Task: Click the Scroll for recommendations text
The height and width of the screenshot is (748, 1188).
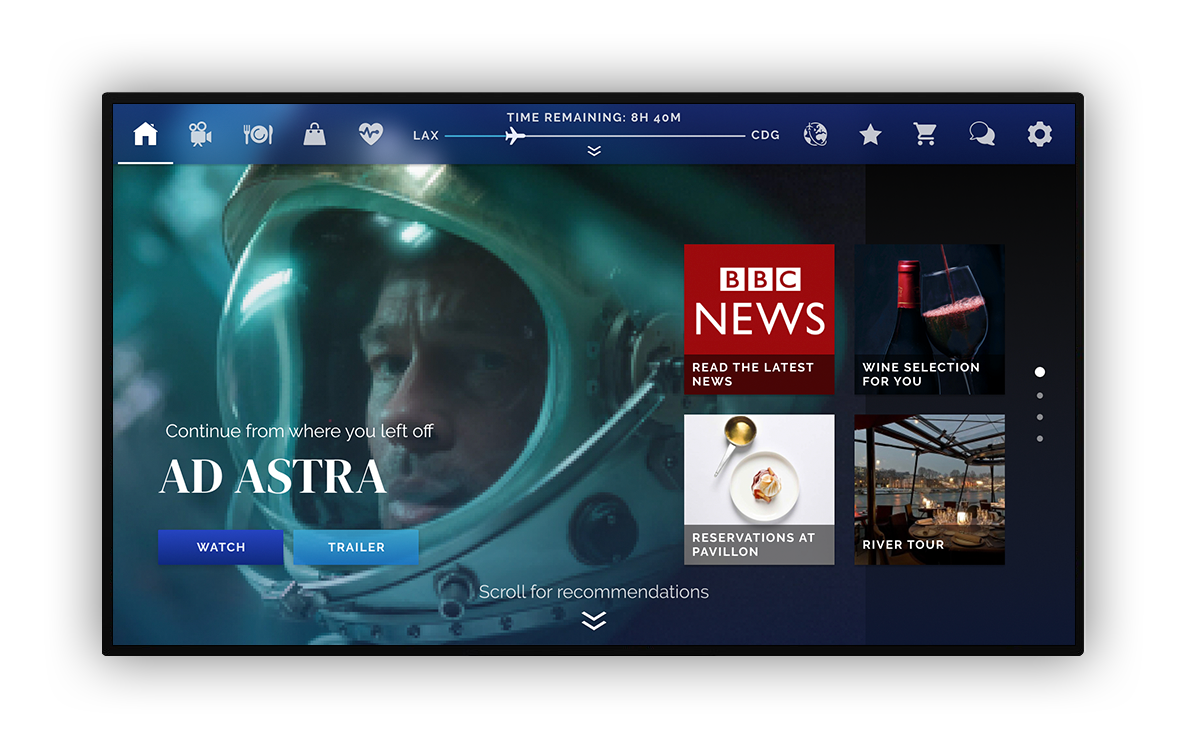Action: click(594, 592)
